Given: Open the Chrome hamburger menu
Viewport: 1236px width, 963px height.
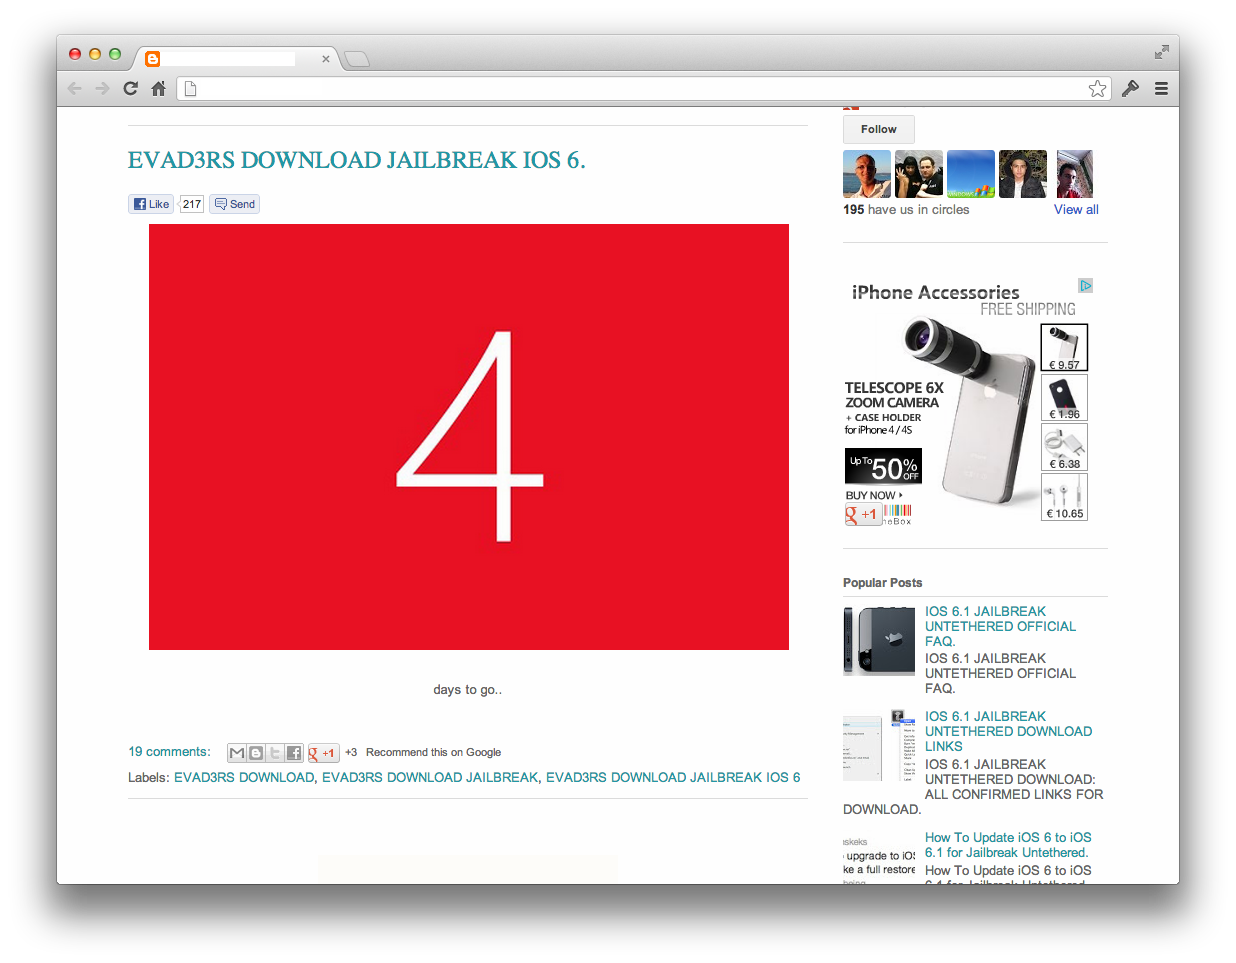Looking at the screenshot, I should 1161,89.
